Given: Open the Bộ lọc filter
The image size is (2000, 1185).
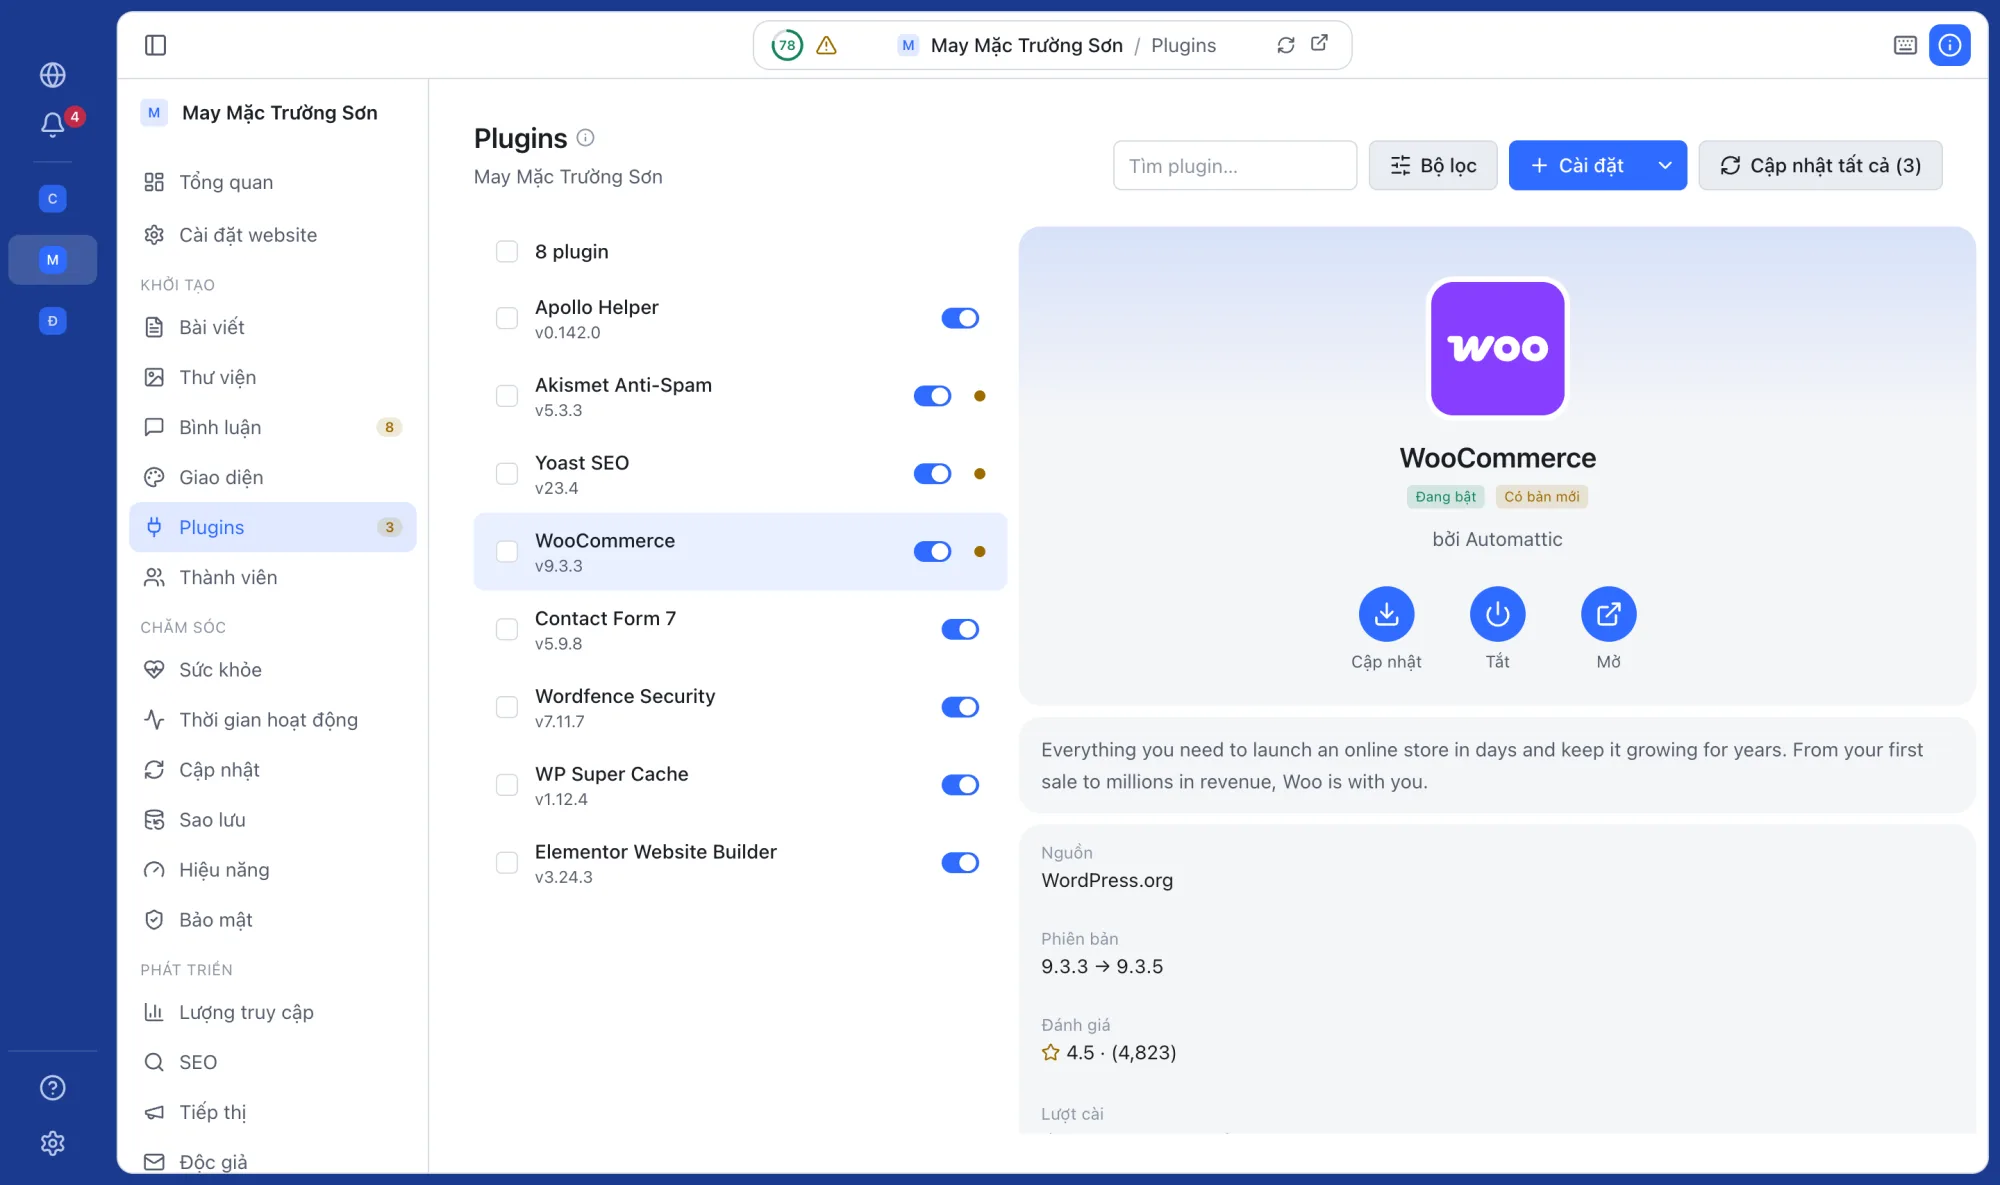Looking at the screenshot, I should (1432, 165).
